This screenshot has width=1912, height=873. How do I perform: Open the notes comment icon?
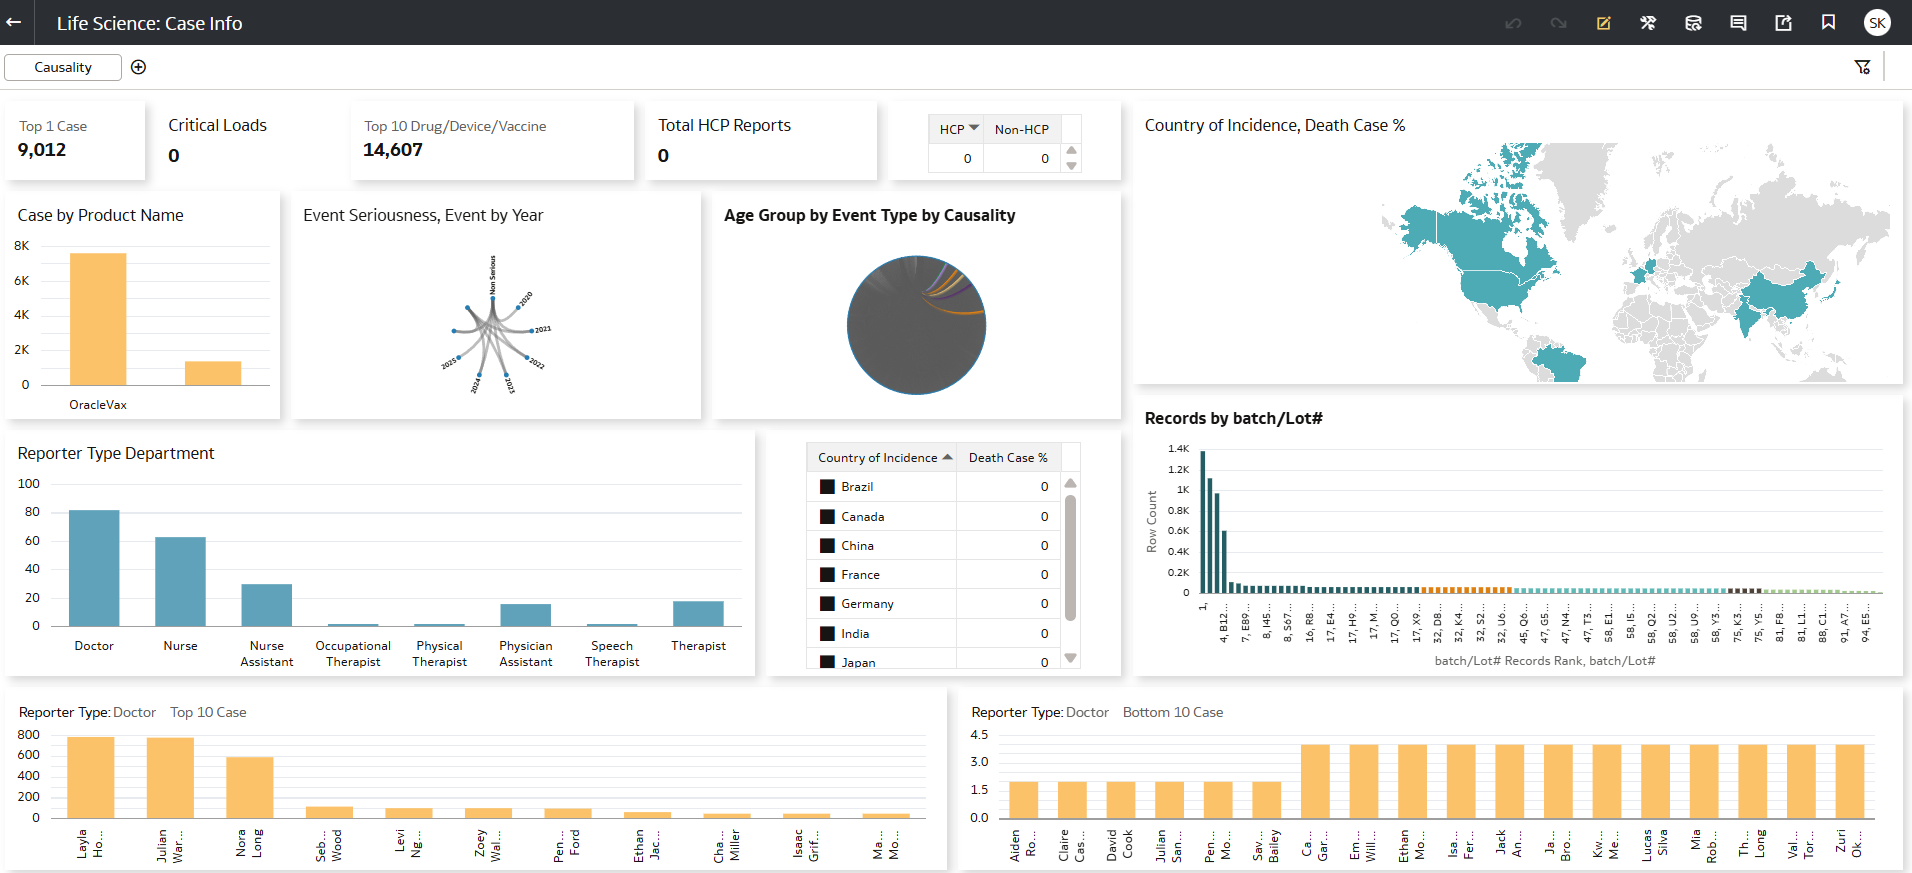[x=1738, y=23]
